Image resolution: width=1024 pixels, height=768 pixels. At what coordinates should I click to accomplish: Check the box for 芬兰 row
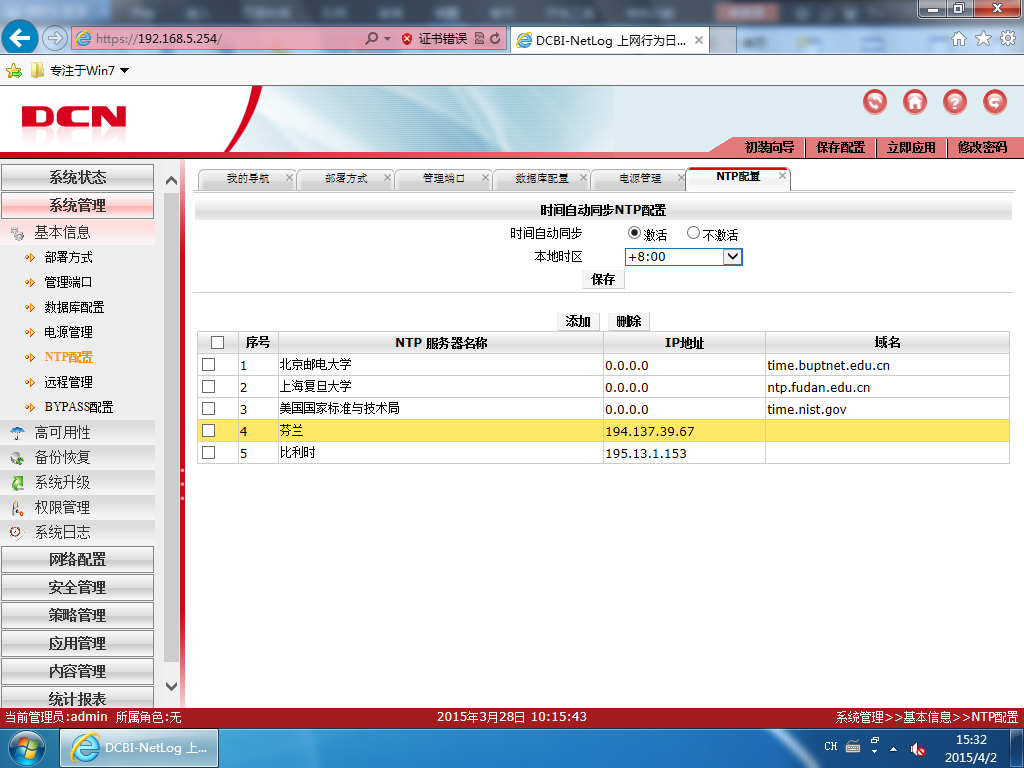tap(208, 430)
